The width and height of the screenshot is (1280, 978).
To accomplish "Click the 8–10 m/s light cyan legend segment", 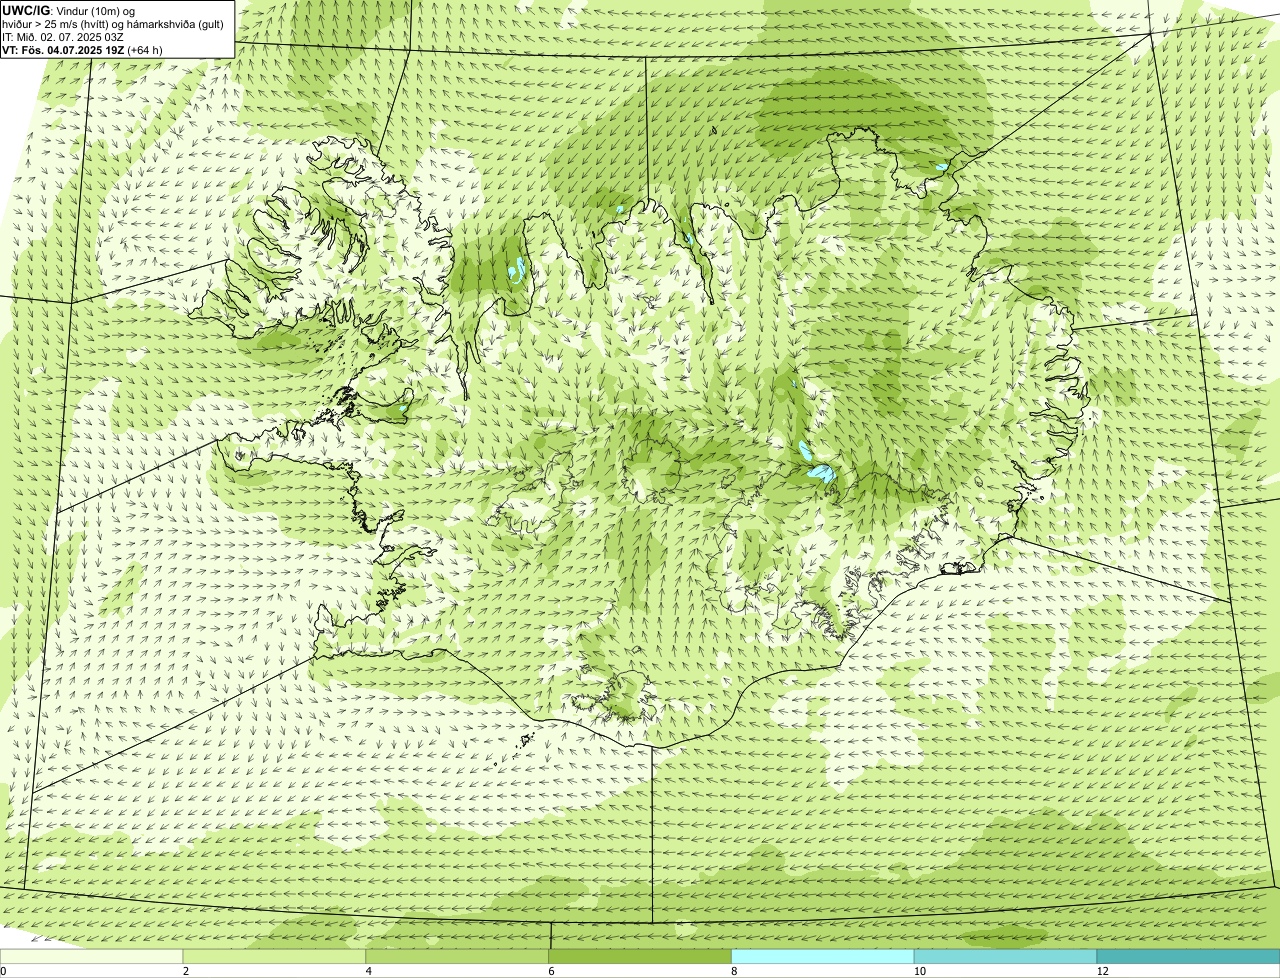I will (x=823, y=956).
